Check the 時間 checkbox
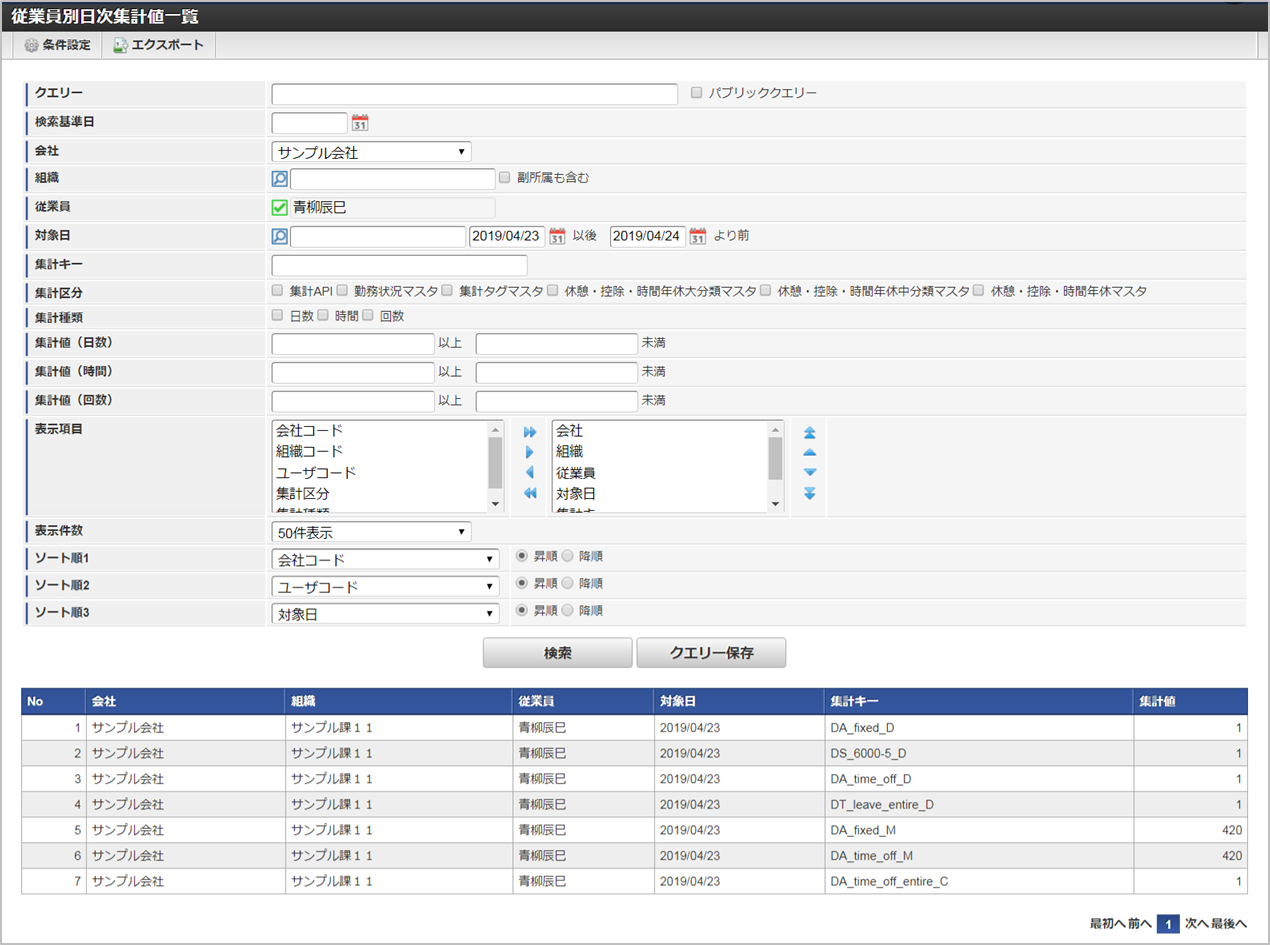 pyautogui.click(x=323, y=316)
